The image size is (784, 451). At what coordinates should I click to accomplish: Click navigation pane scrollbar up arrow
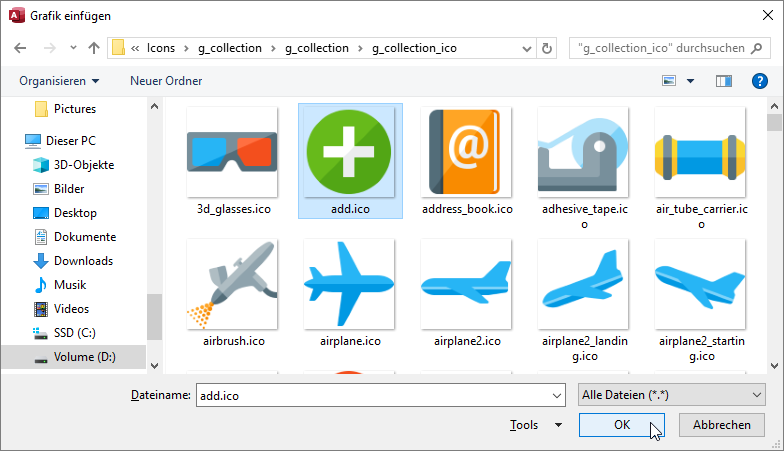[x=154, y=106]
